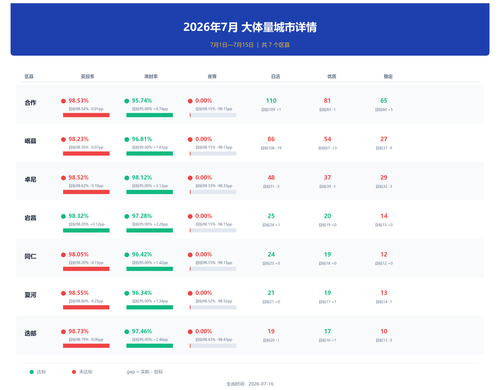Screen dimensions: 500x390
Task: Click the green value 17
Action: [x=327, y=331]
